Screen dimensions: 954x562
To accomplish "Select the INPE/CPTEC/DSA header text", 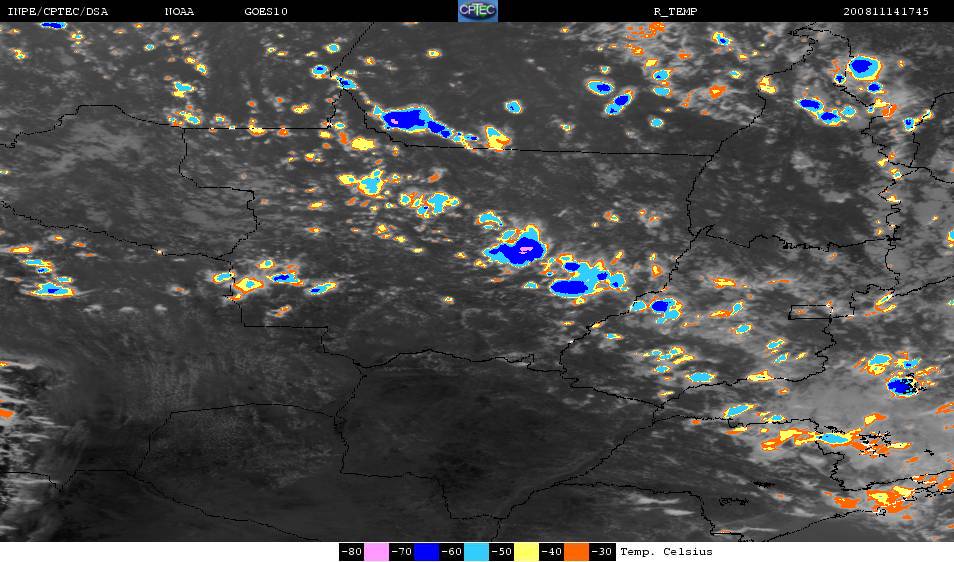I will [58, 12].
